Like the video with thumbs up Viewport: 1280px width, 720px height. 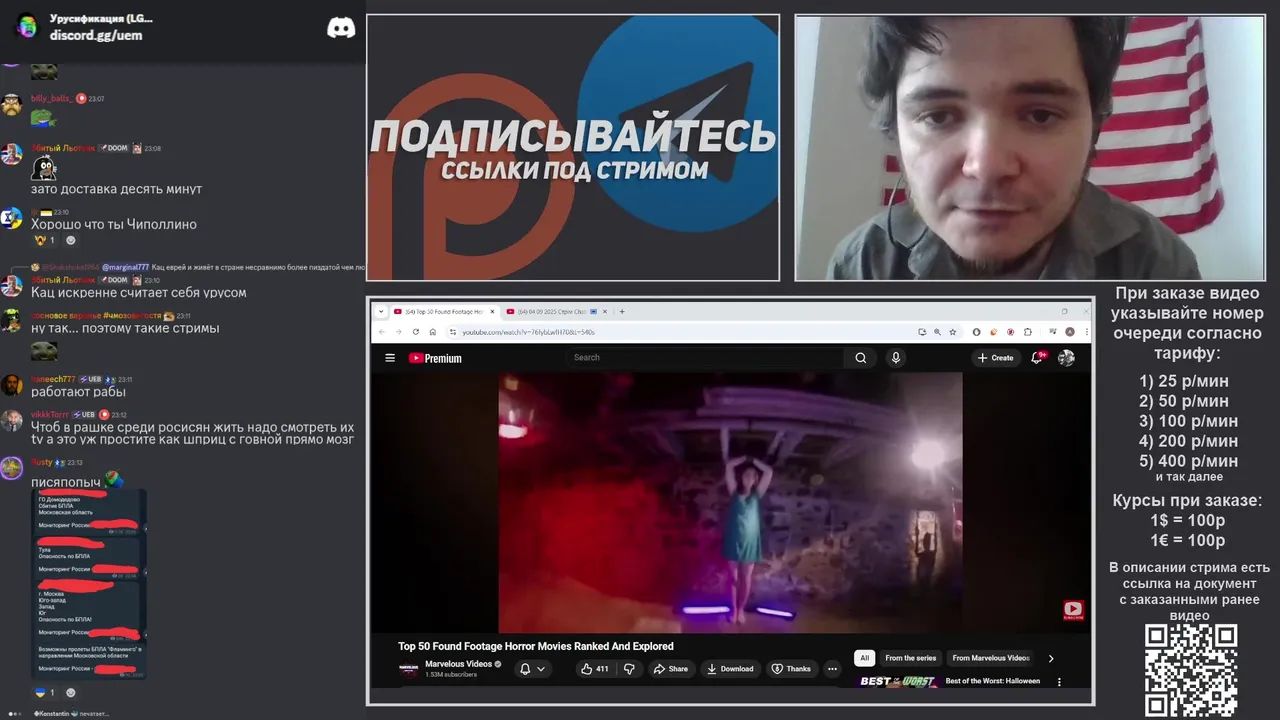[595, 669]
